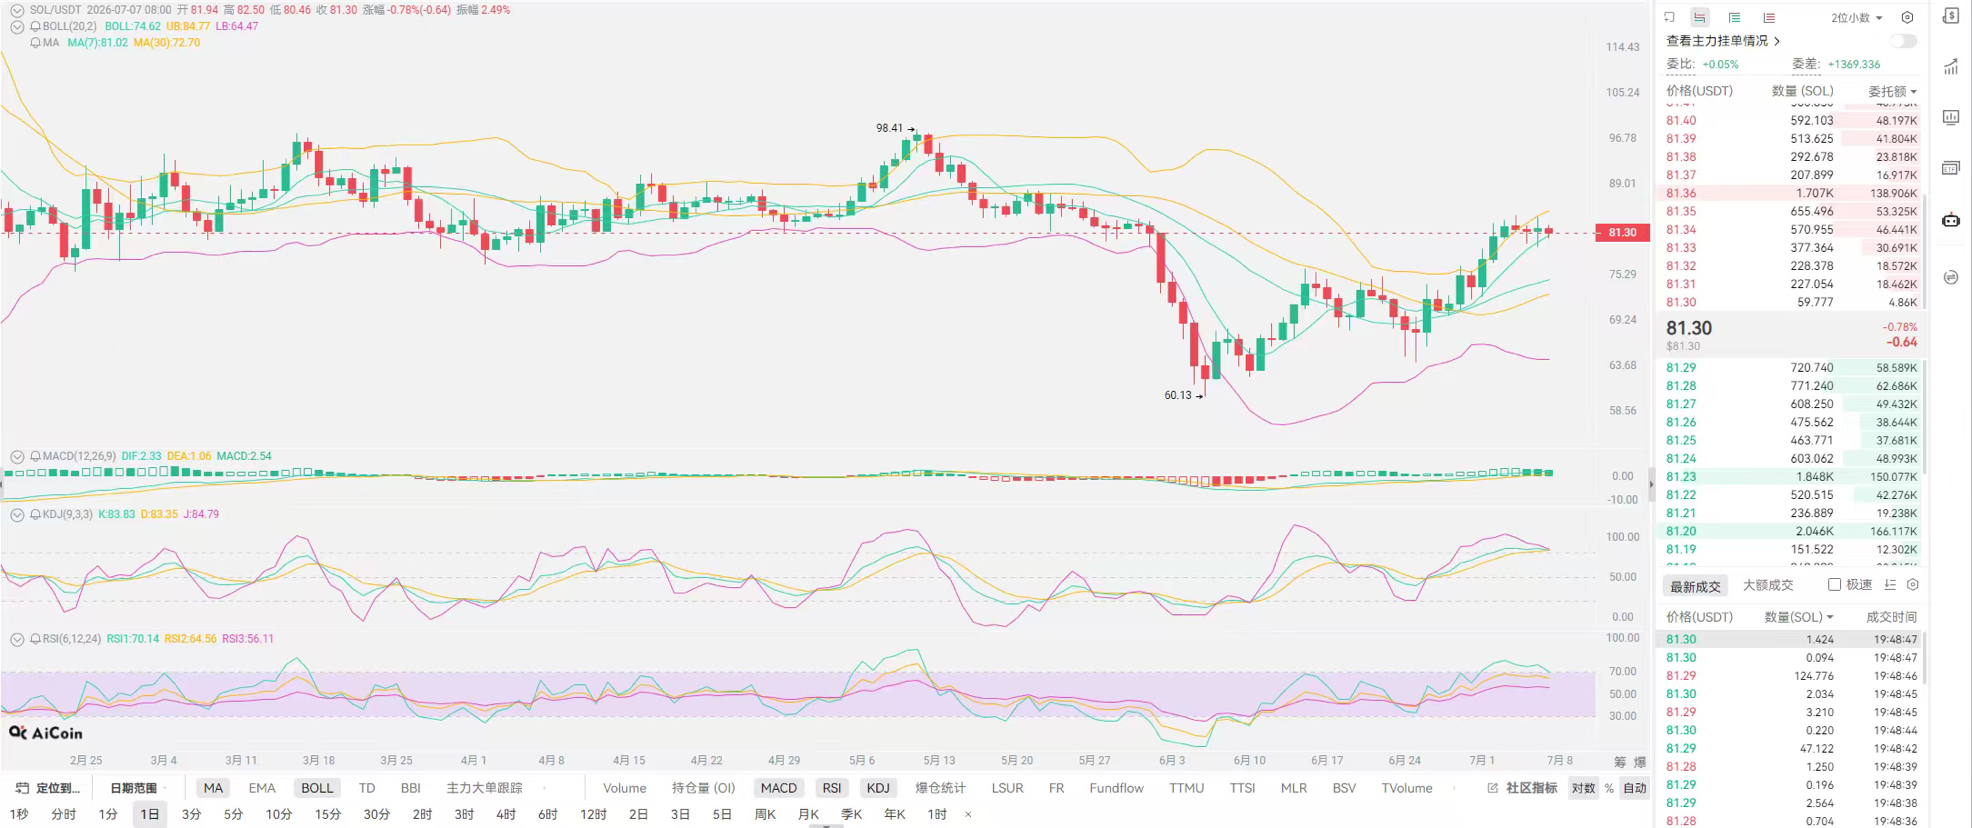This screenshot has width=1972, height=828.
Task: Open the dollar trade icon in the sidebar
Action: (1951, 16)
